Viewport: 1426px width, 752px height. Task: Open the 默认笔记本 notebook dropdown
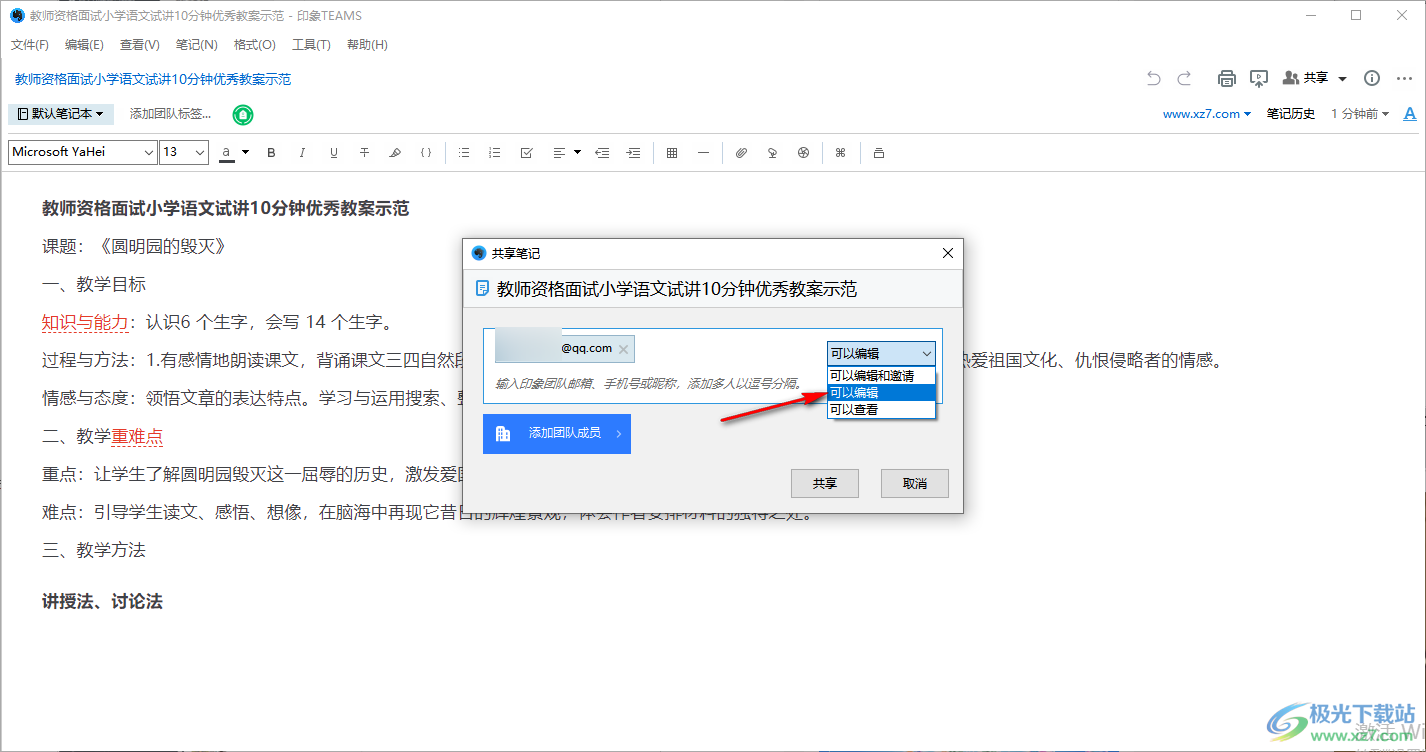[x=61, y=114]
